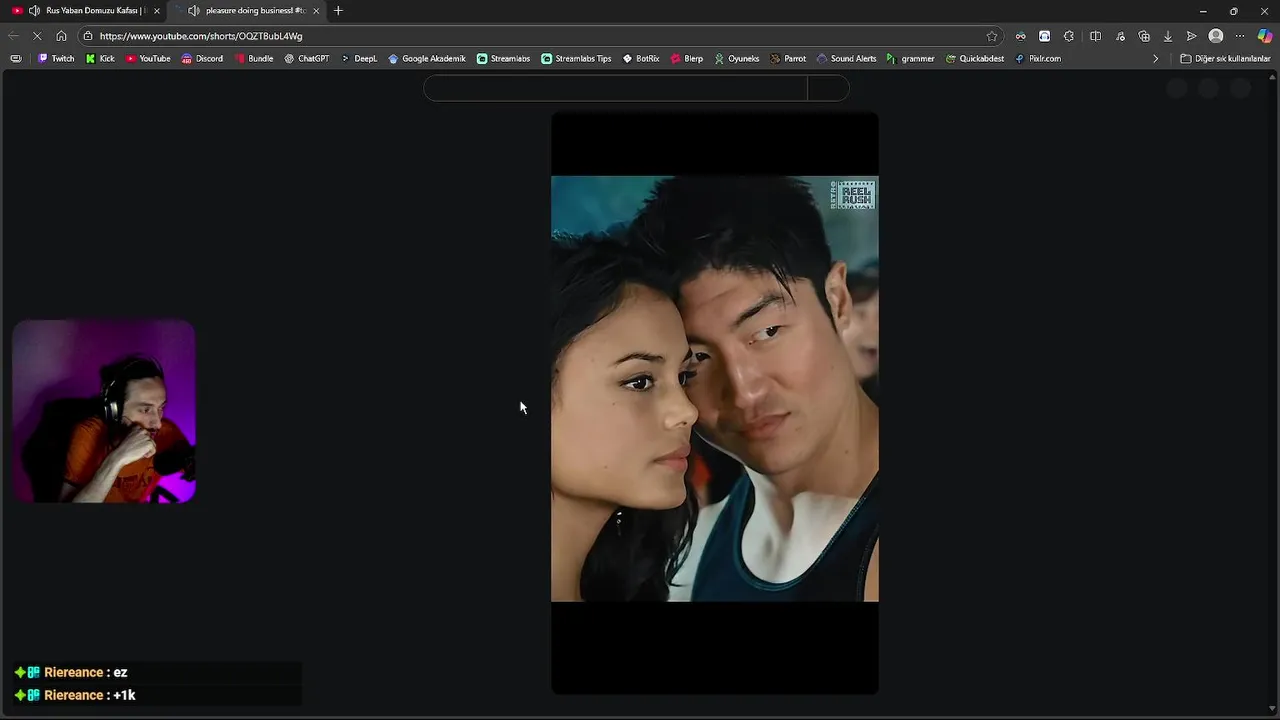Click the YouTube shorts URL address bar
1280x720 pixels.
pyautogui.click(x=540, y=36)
